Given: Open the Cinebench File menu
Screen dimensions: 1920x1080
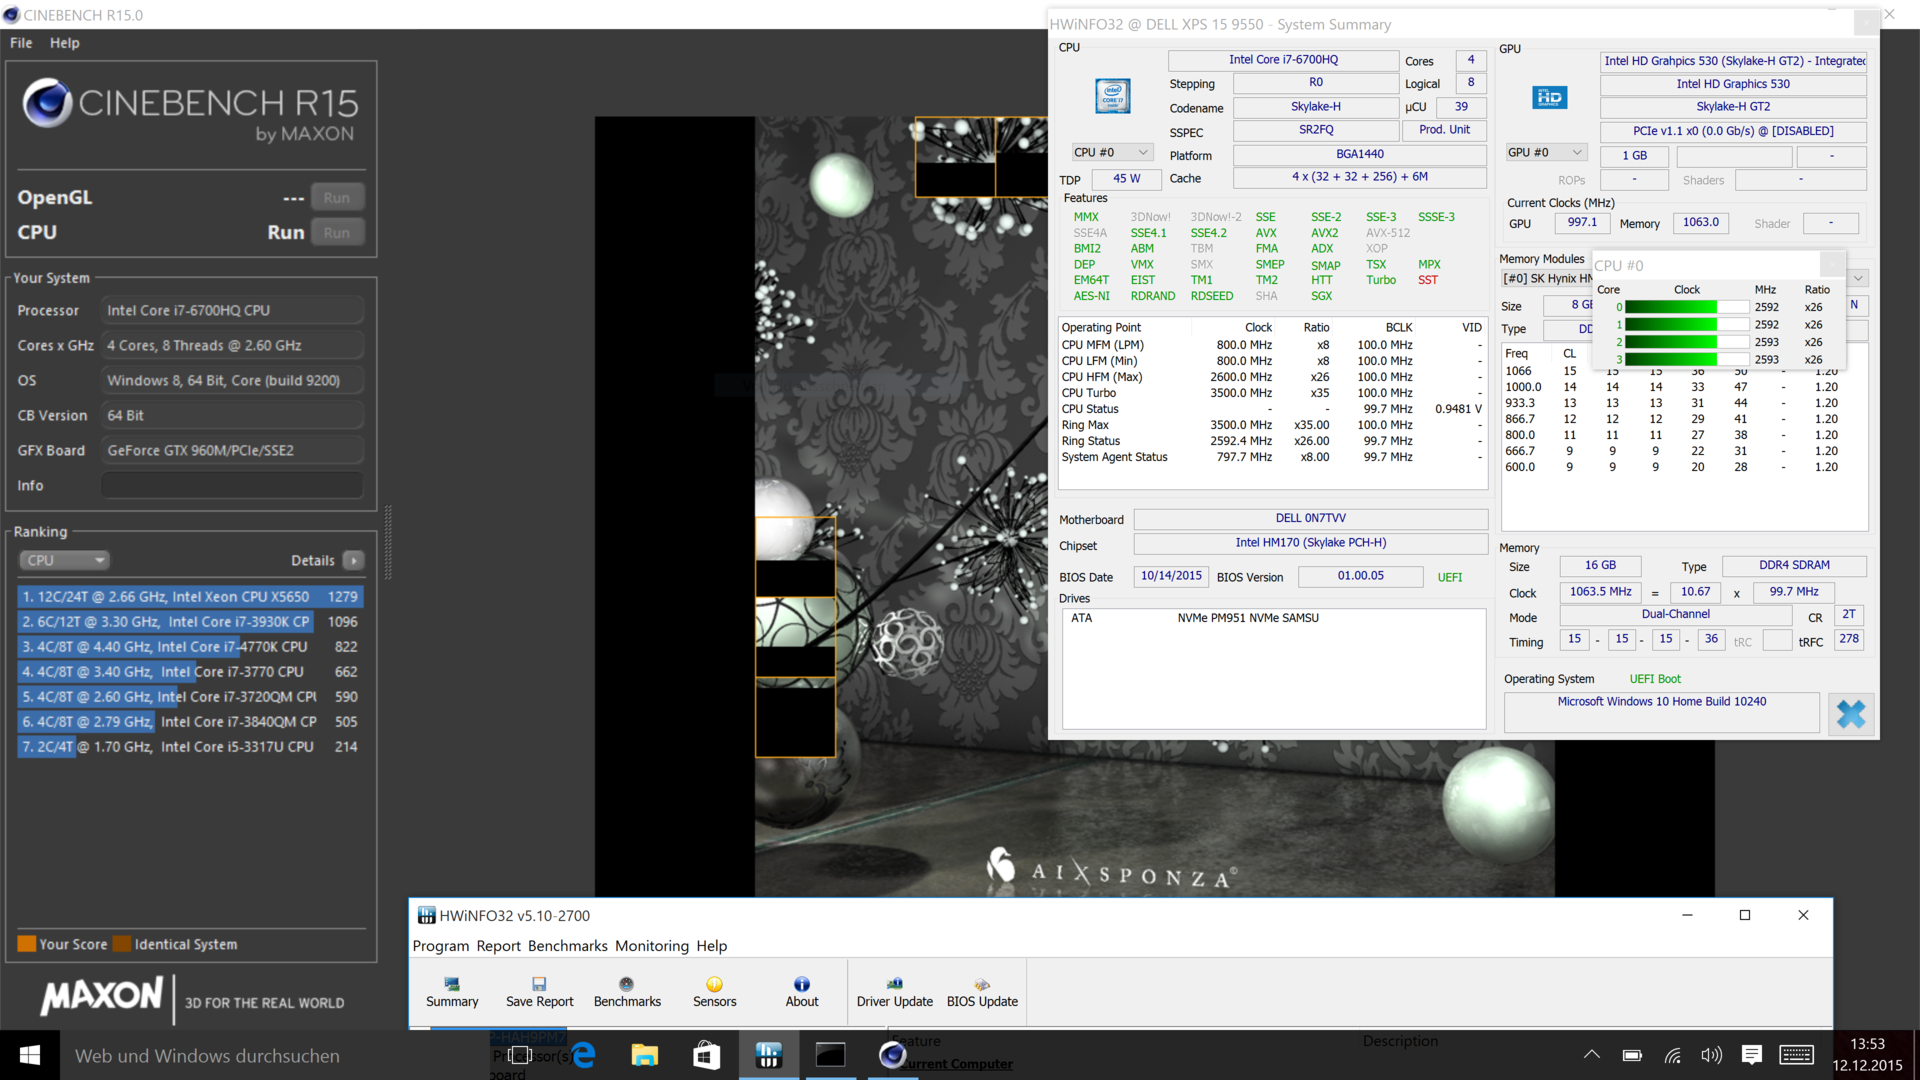Looking at the screenshot, I should point(21,43).
